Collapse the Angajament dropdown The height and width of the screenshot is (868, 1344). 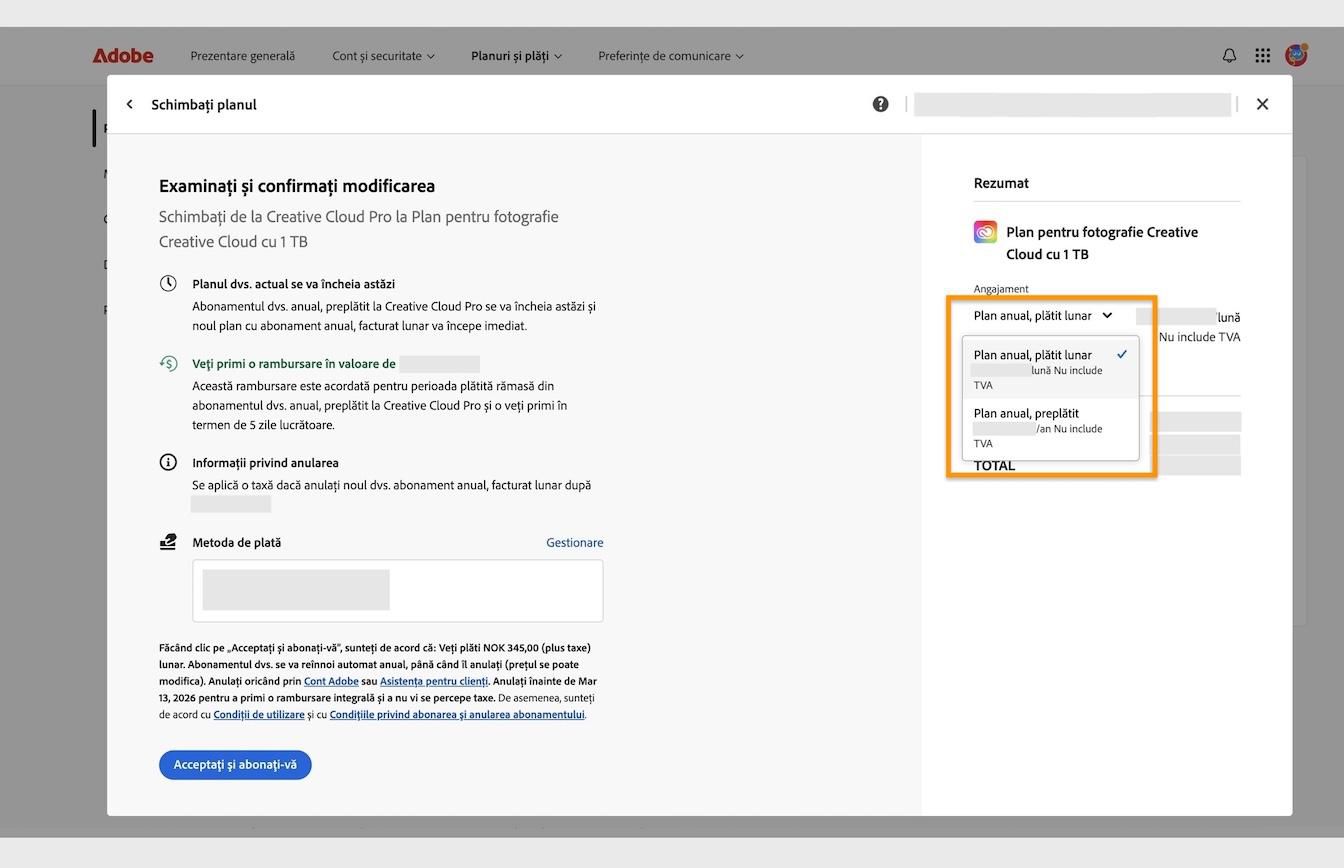(x=1043, y=316)
